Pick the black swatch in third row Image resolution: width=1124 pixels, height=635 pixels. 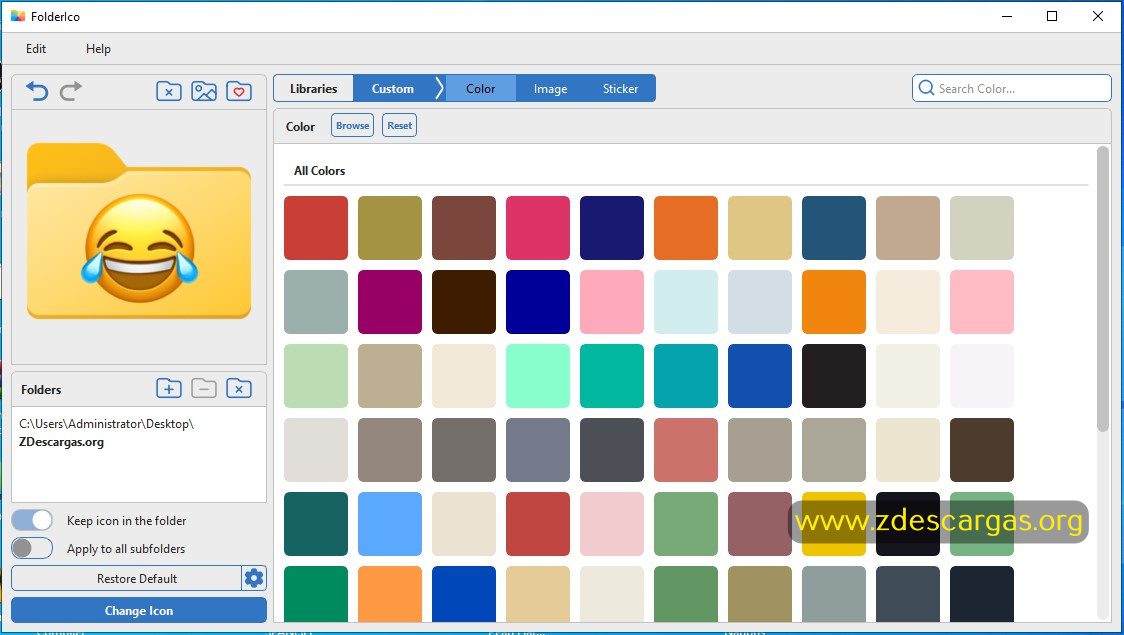(x=834, y=376)
